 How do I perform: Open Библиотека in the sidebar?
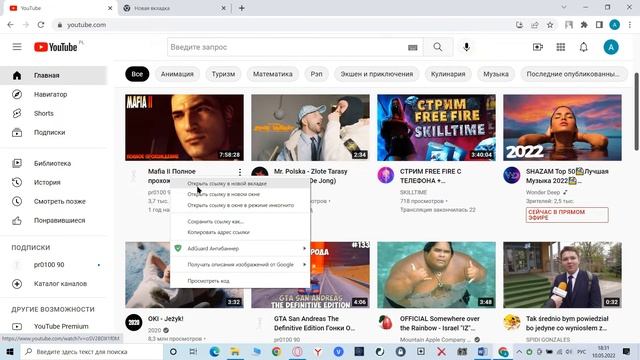[53, 163]
